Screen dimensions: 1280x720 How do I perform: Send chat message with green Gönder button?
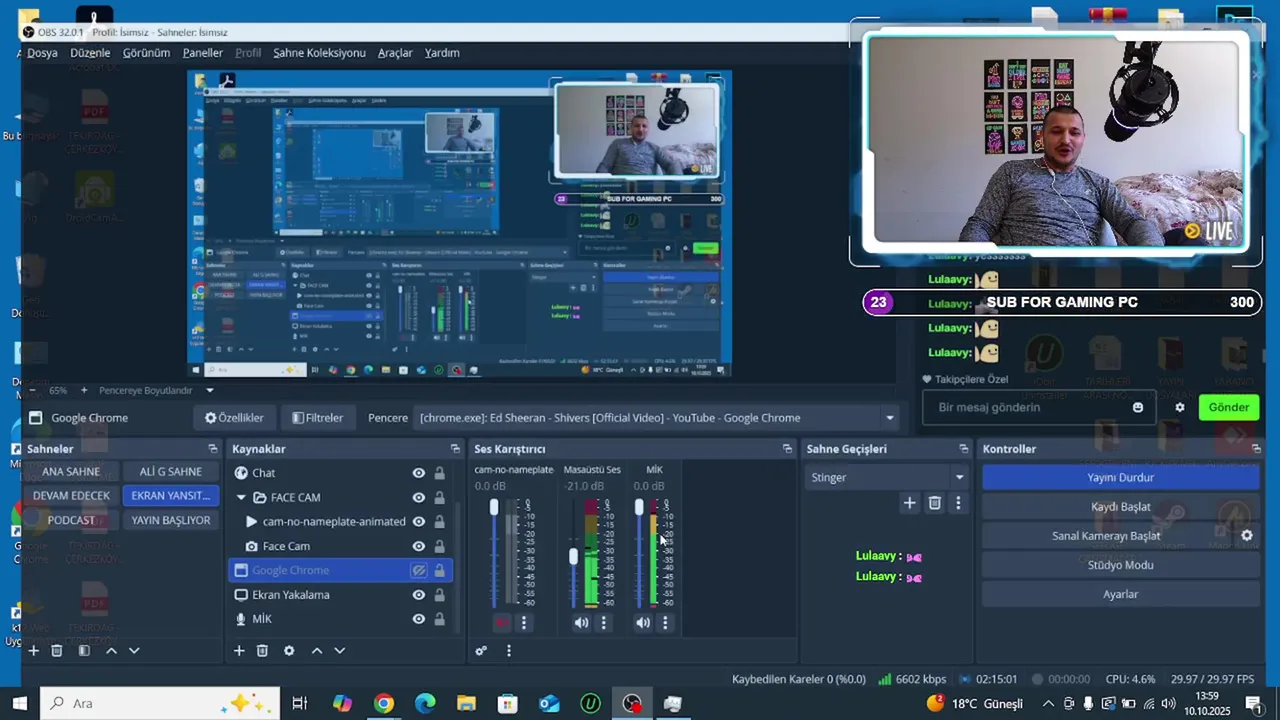[x=1228, y=407]
